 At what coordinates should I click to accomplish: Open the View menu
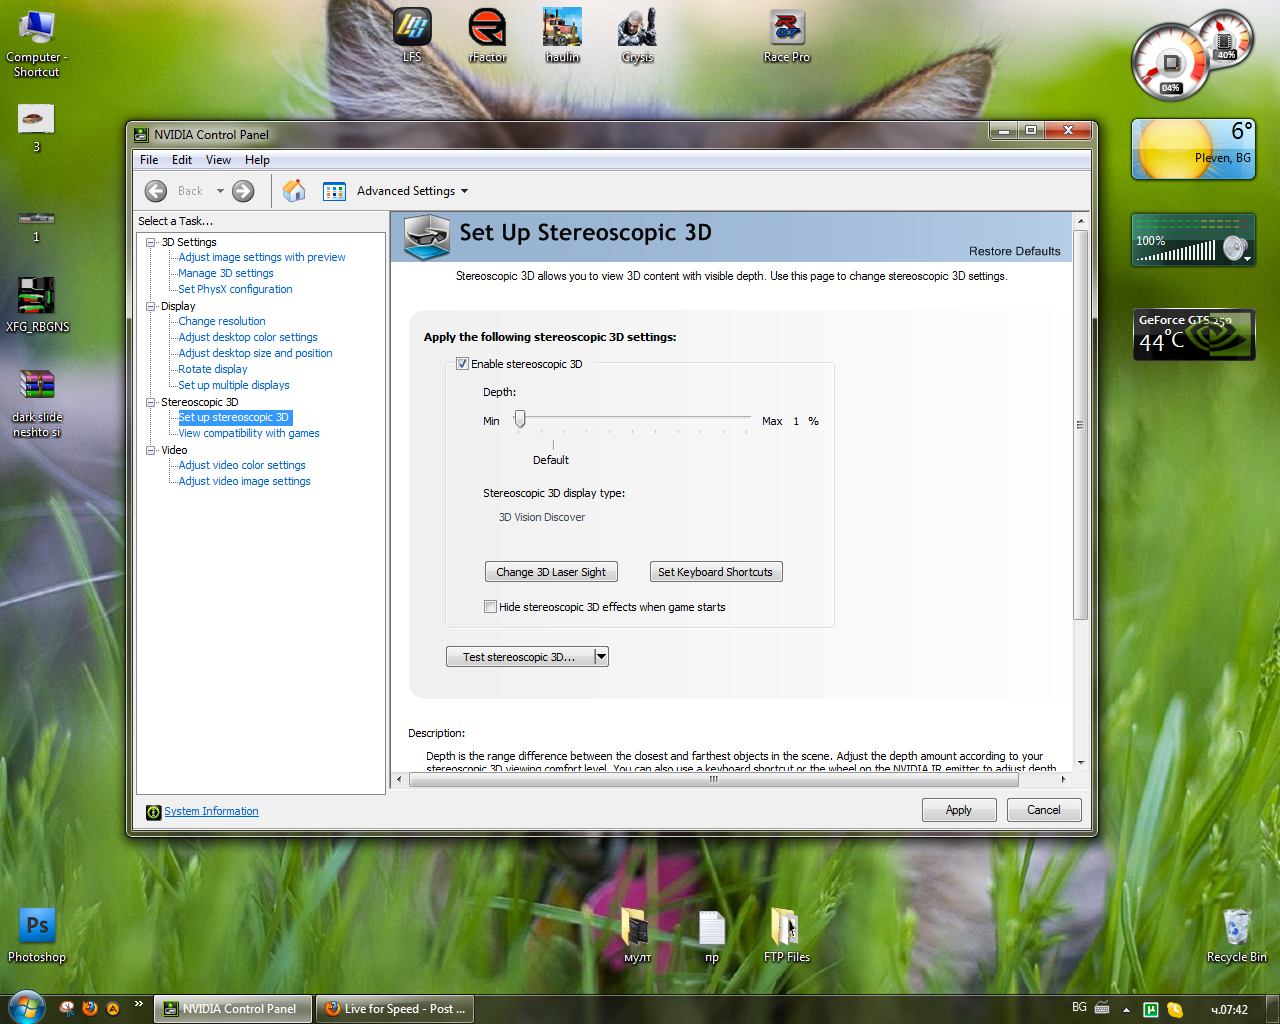click(218, 160)
